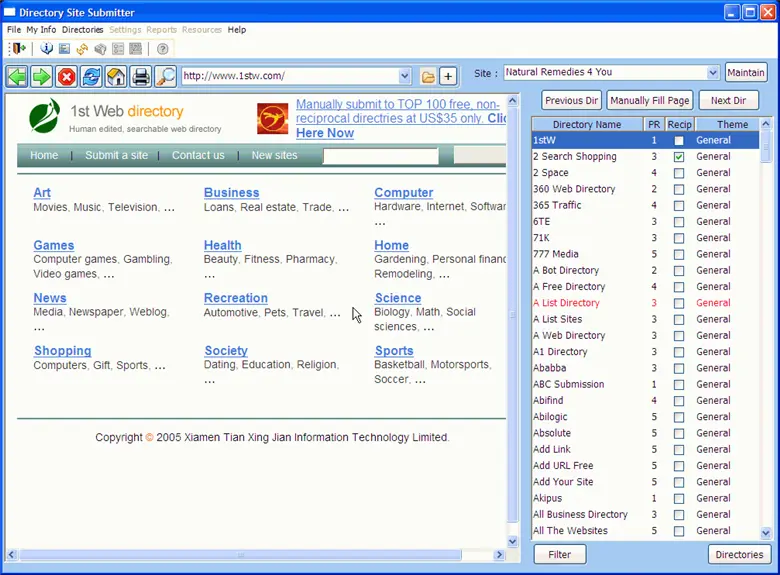Click the web page search input field
Image resolution: width=780 pixels, height=575 pixels.
point(380,156)
